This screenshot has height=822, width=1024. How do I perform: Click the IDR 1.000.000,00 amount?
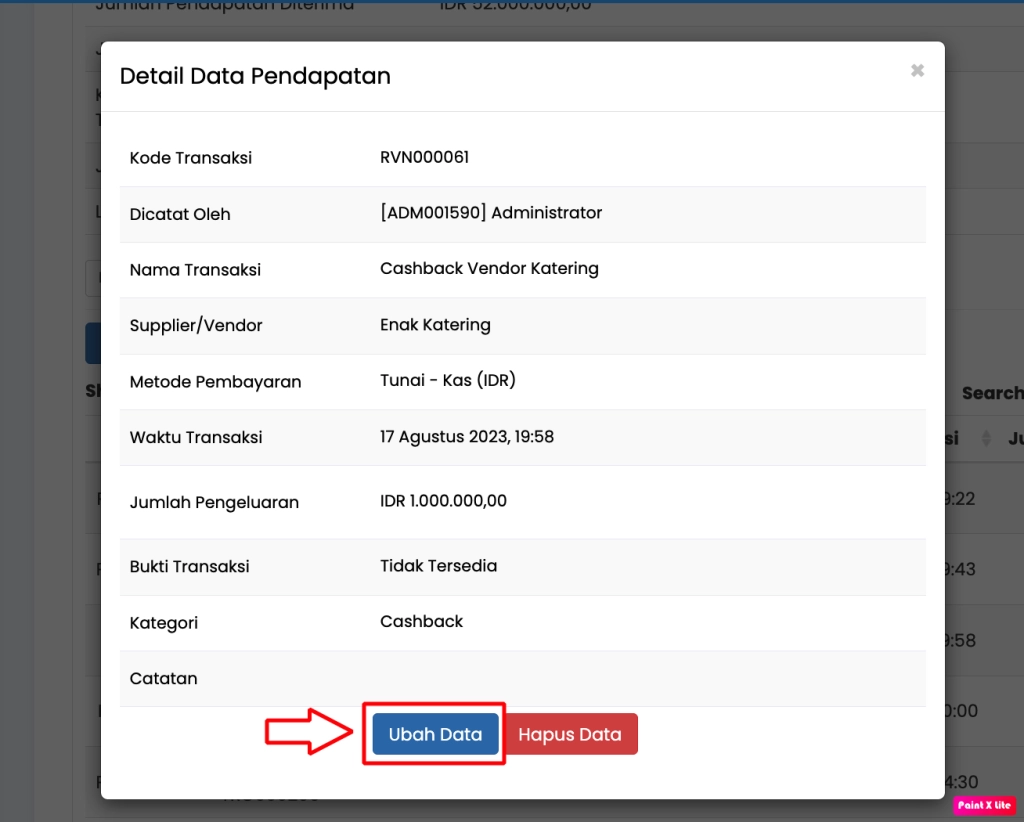pyautogui.click(x=443, y=501)
